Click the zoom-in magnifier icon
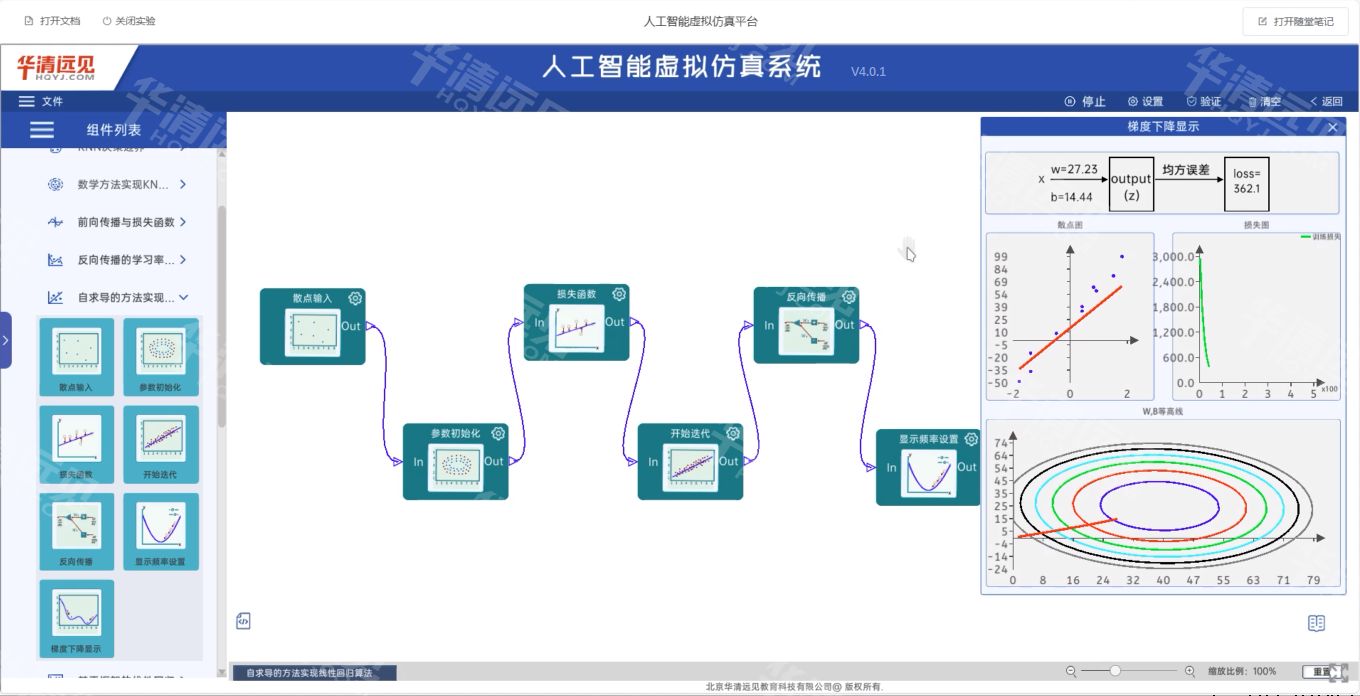The image size is (1360, 696). coord(1190,671)
